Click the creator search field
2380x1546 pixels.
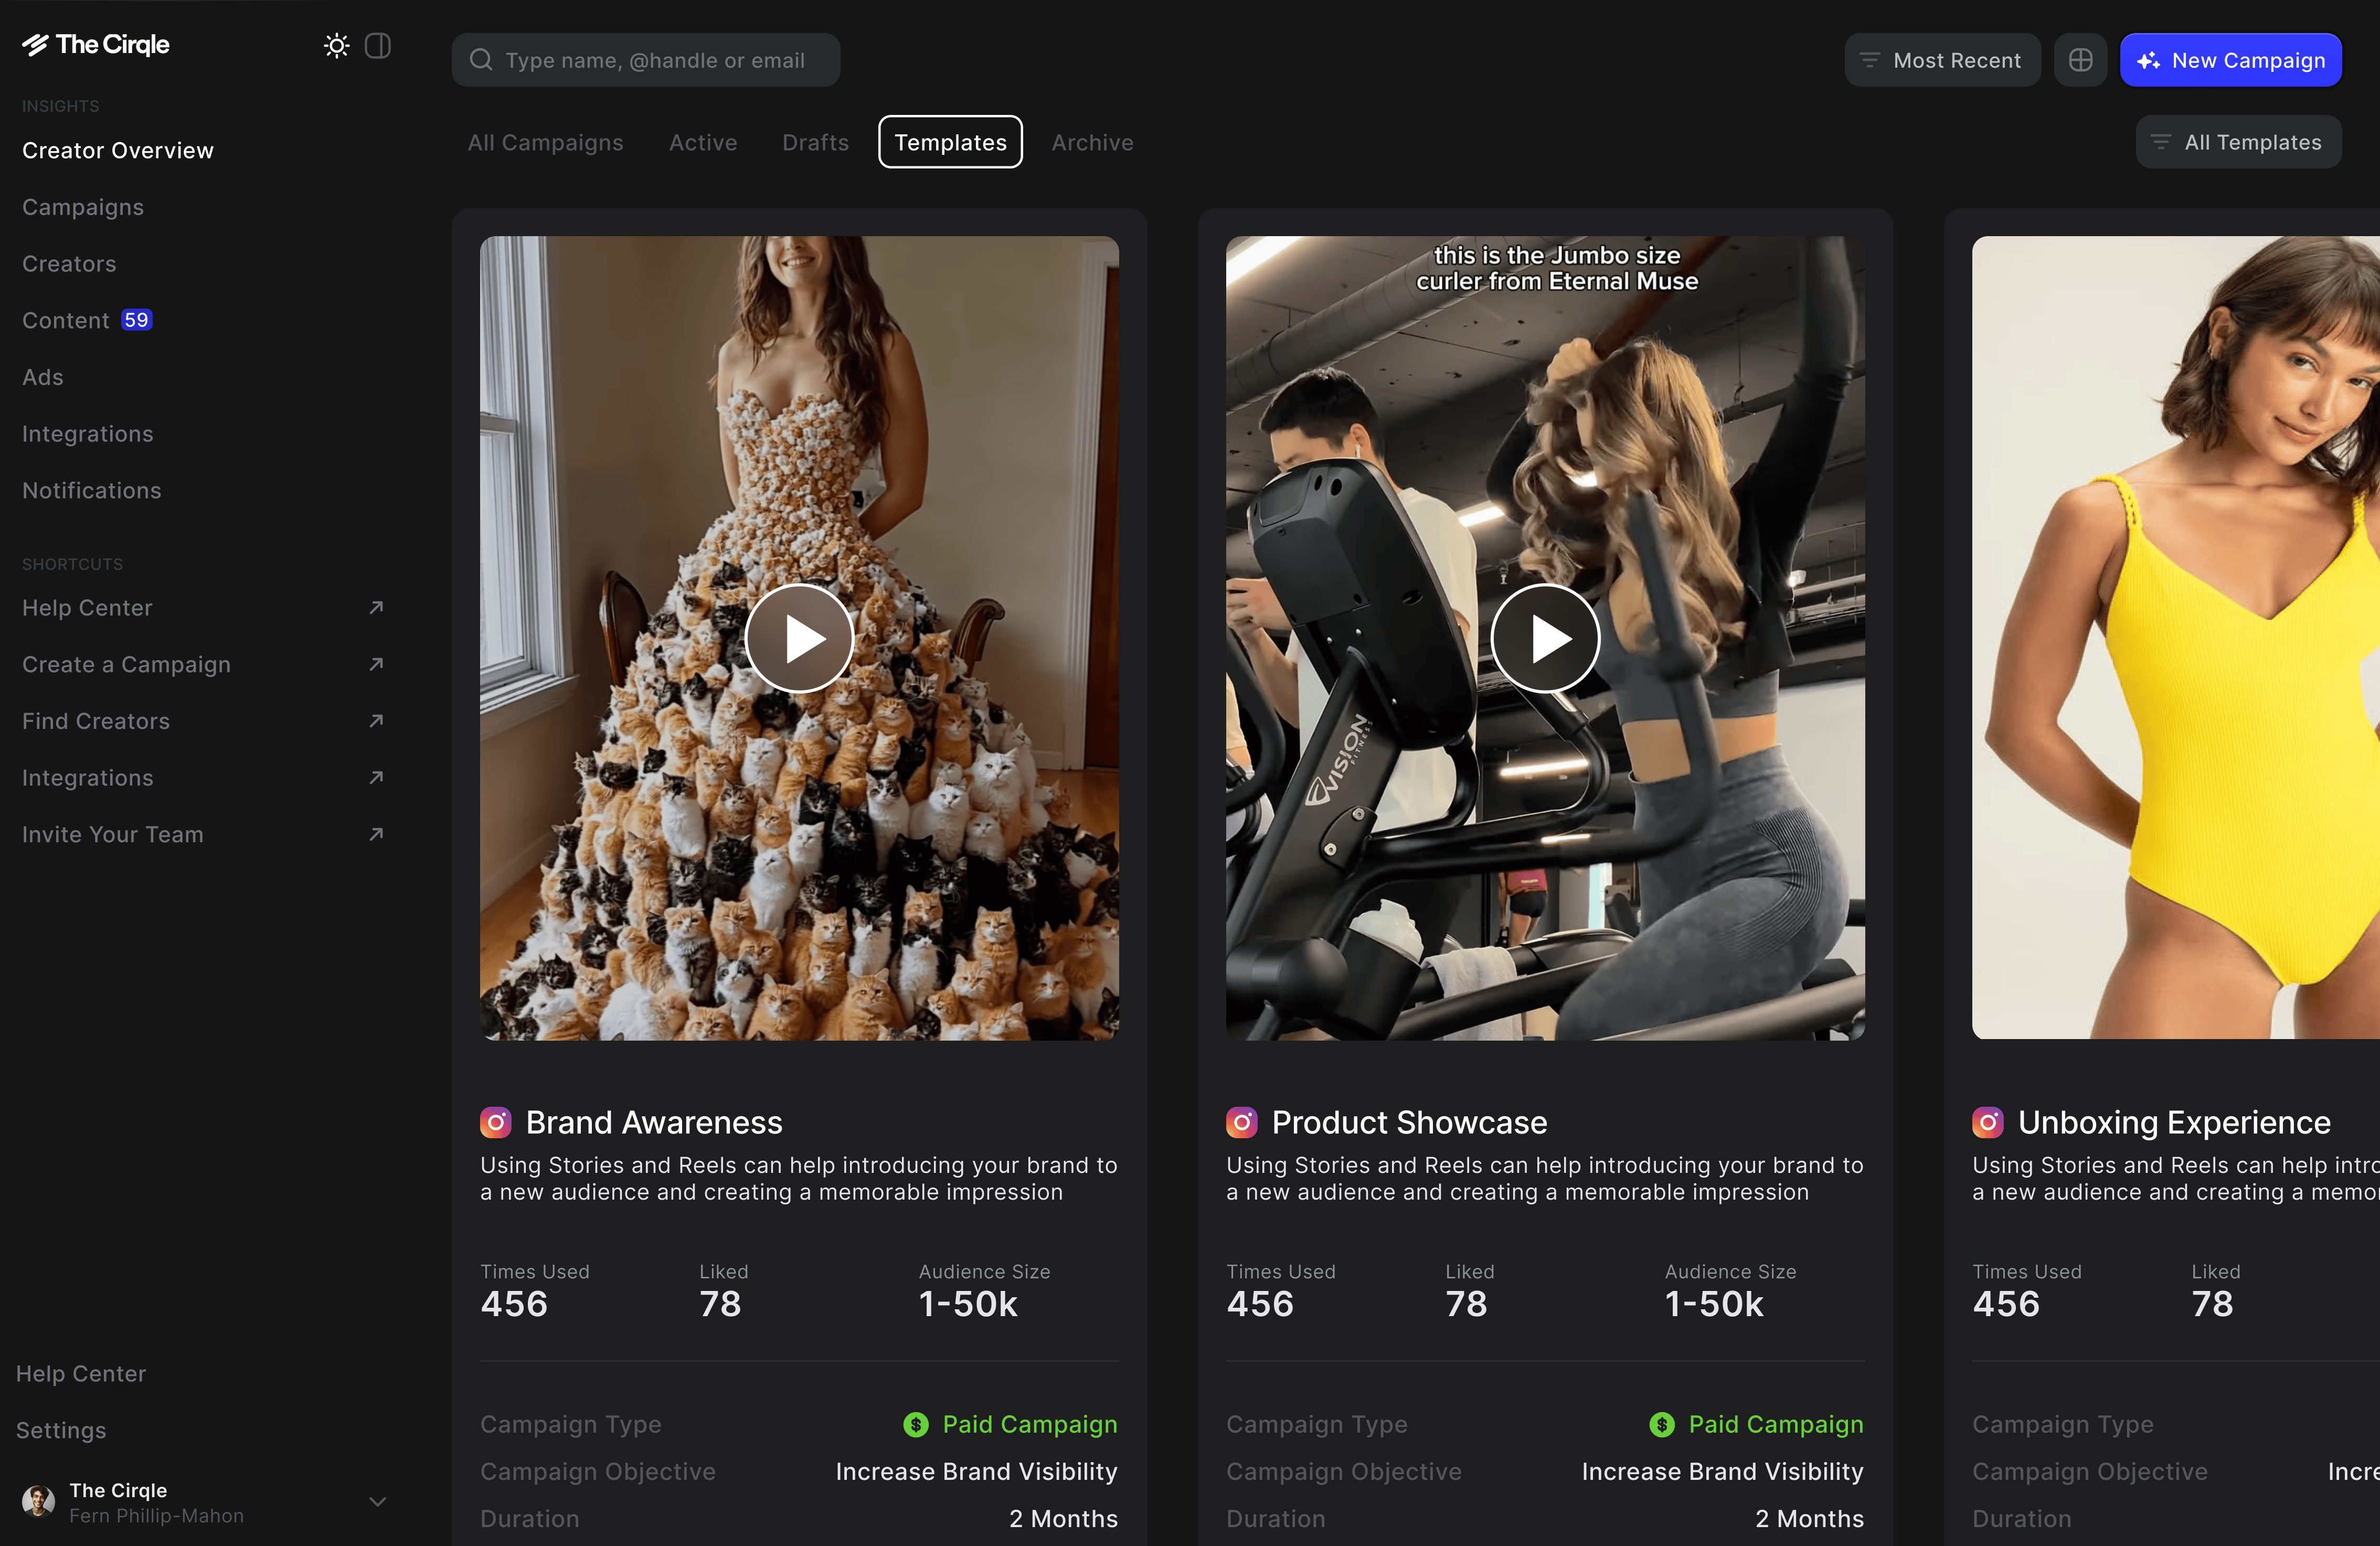654,60
